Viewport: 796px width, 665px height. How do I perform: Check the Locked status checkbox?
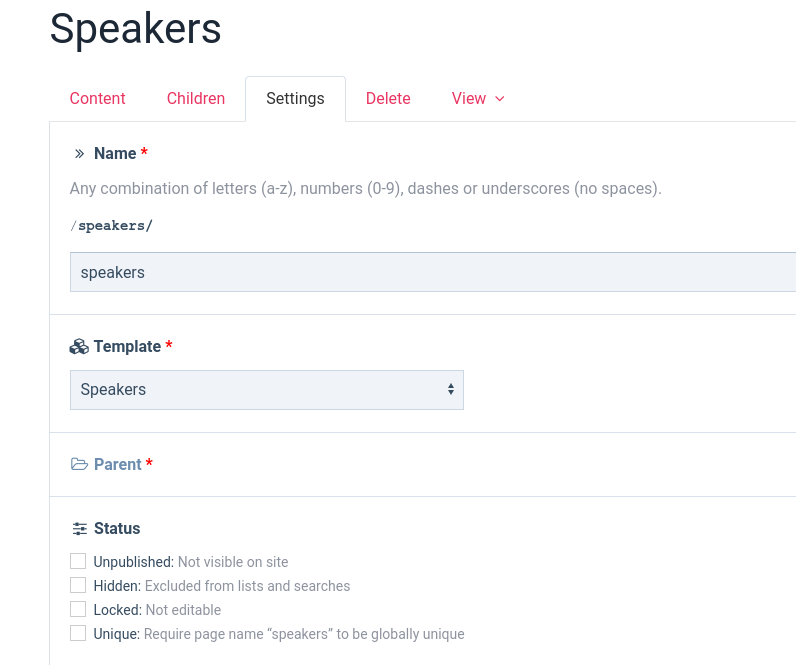78,610
